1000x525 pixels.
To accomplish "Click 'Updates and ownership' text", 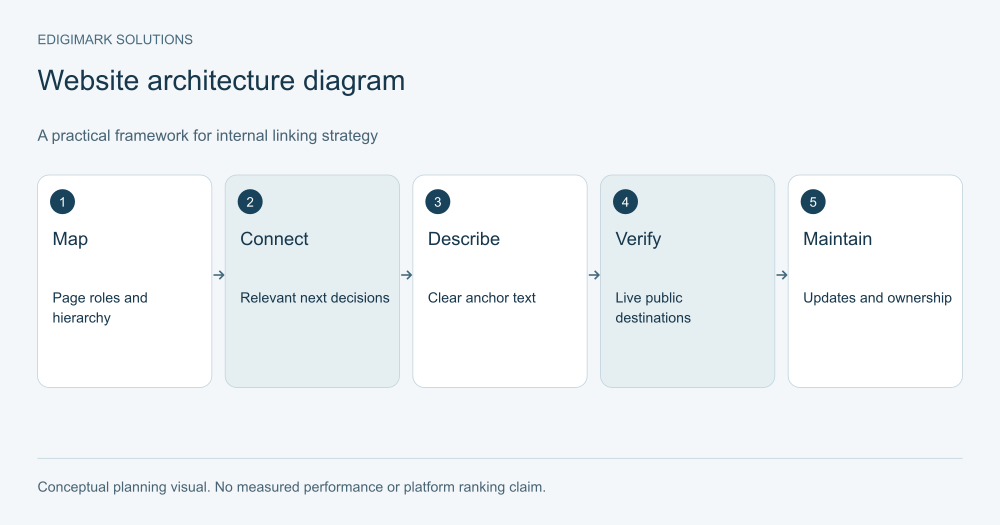I will coord(877,298).
